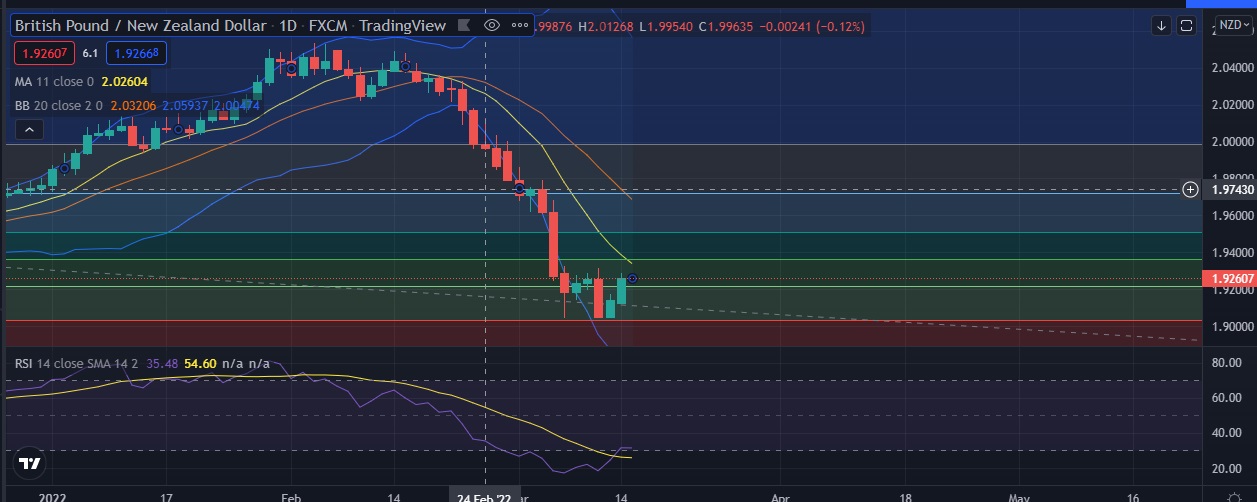Screen dimensions: 1257x502
Task: Open the TradingView logo link
Action: pos(29,464)
